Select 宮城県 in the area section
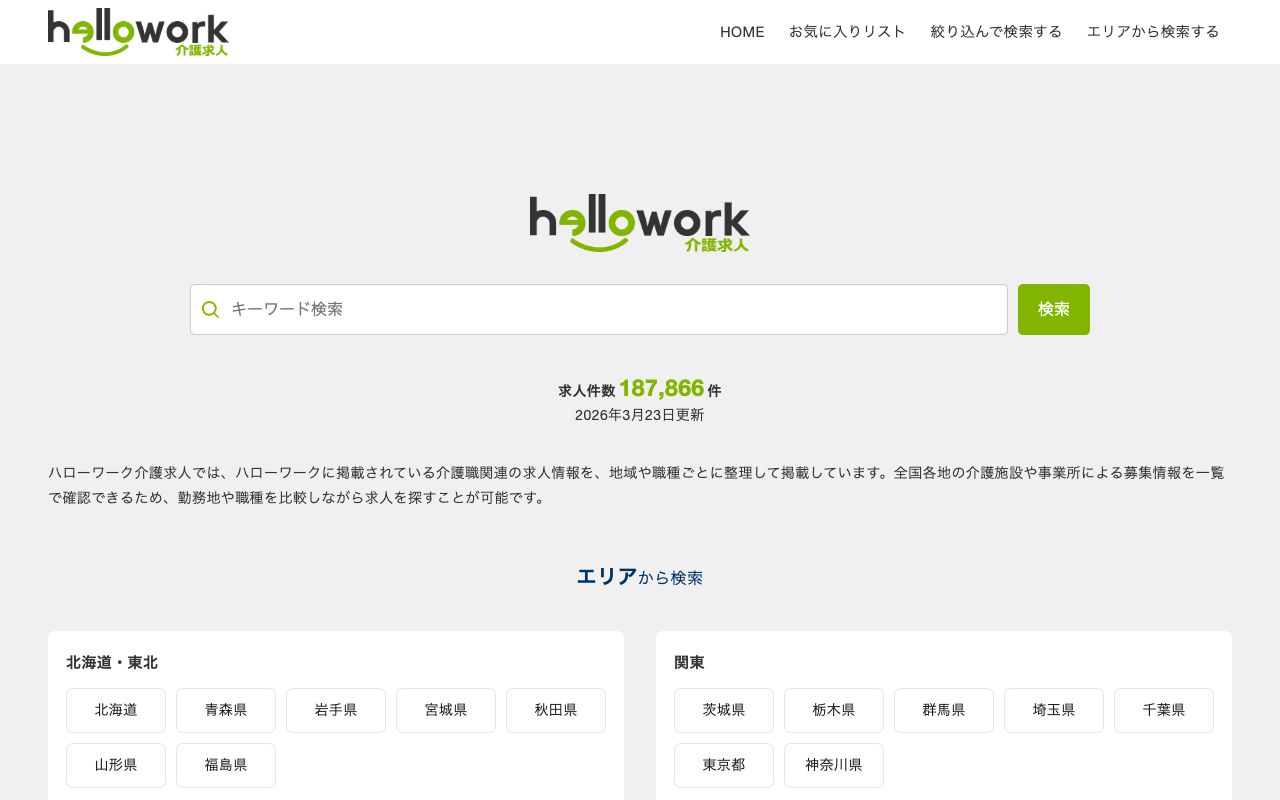The height and width of the screenshot is (800, 1280). click(x=446, y=710)
